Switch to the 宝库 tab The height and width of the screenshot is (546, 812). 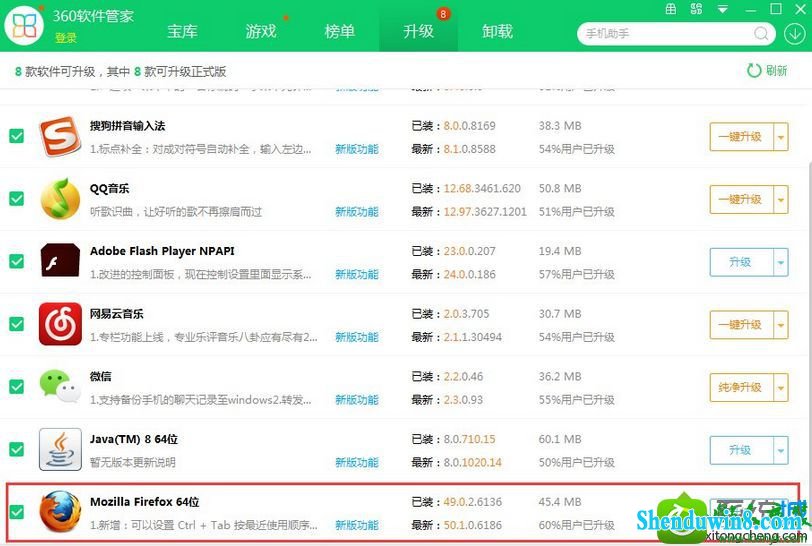click(182, 32)
